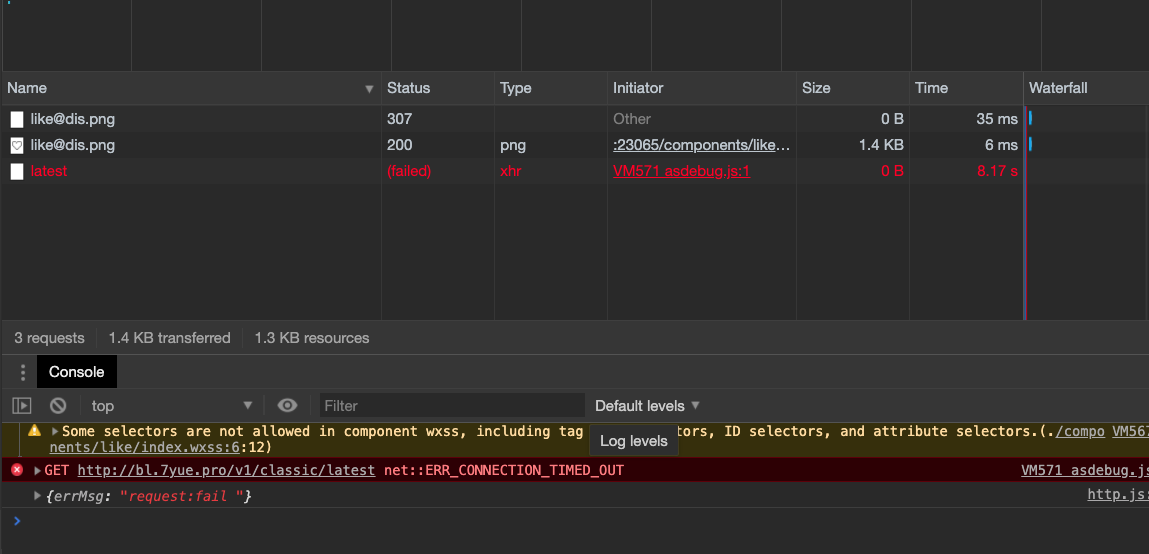Clear the console output

coord(58,405)
